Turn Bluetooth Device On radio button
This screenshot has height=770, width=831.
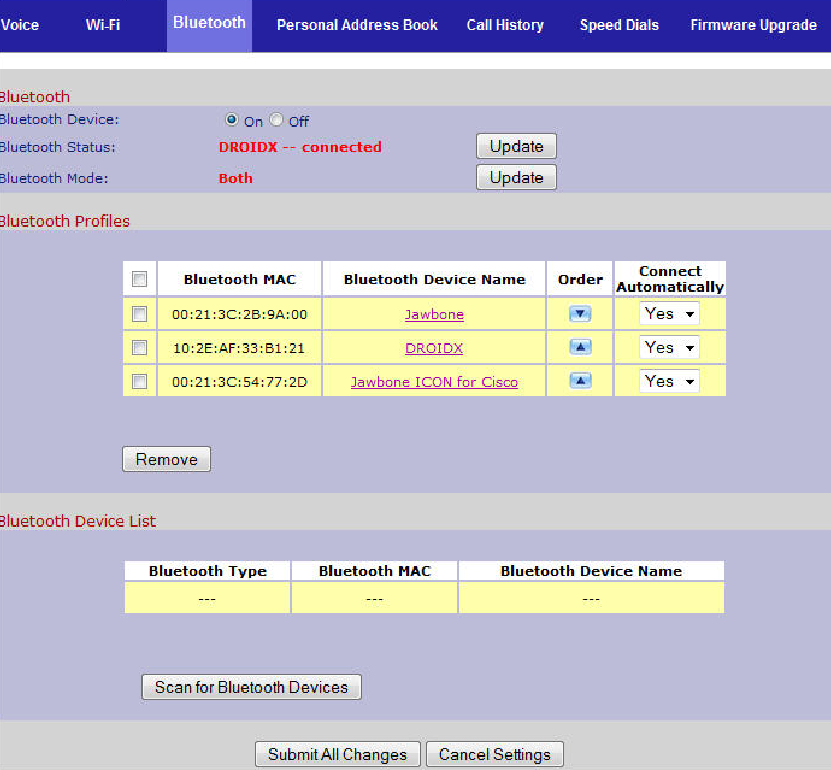click(232, 120)
